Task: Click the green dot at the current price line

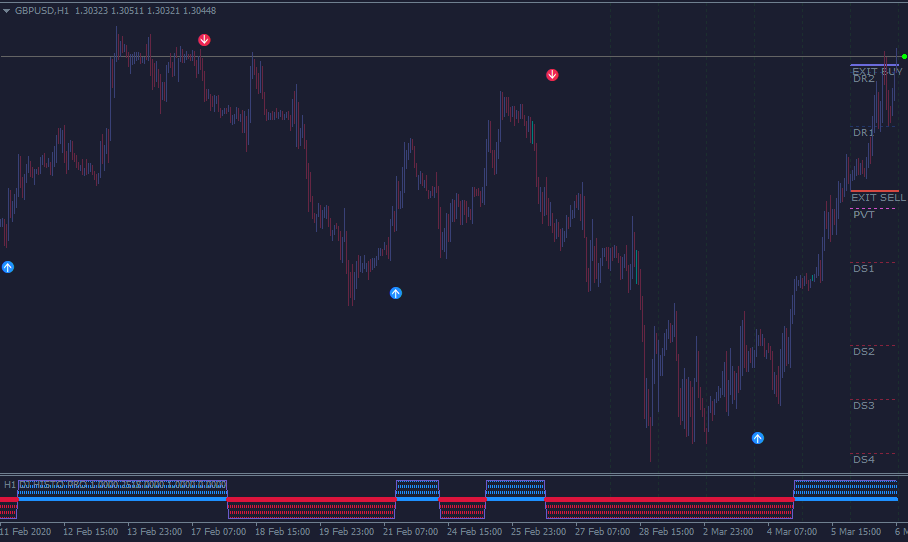Action: tap(904, 56)
